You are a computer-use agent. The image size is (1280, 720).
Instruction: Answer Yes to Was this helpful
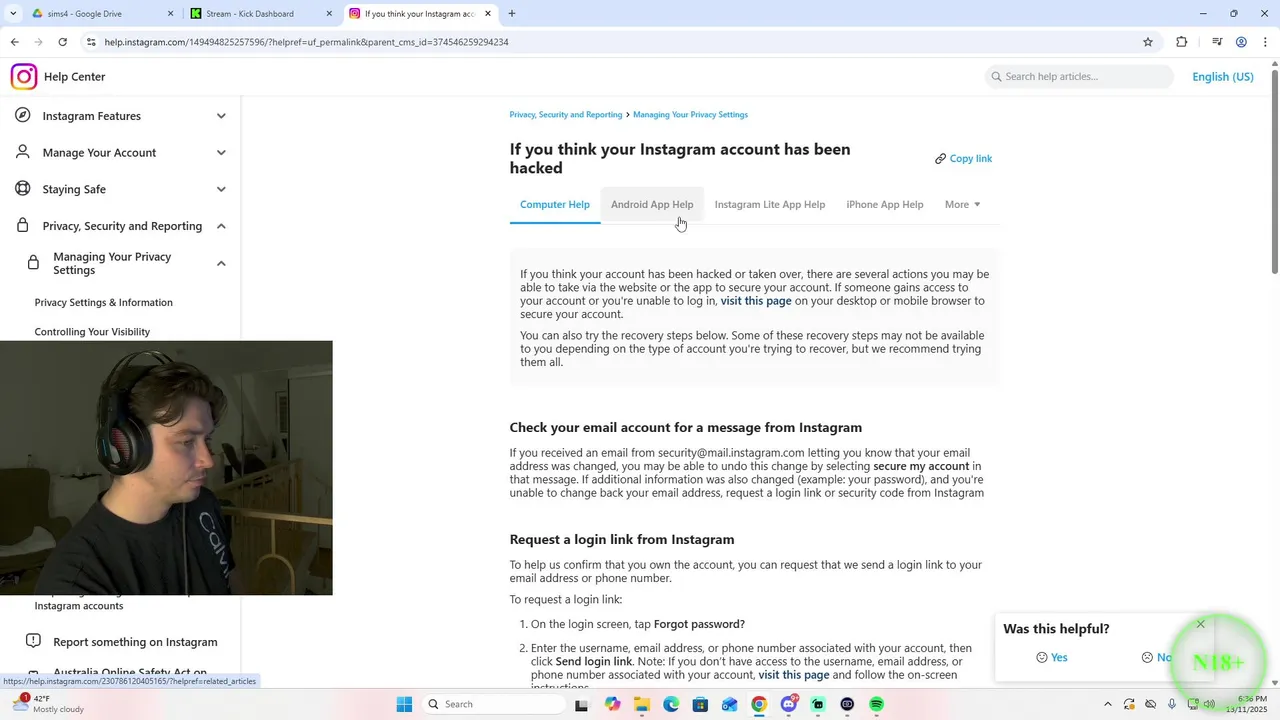(x=1052, y=657)
